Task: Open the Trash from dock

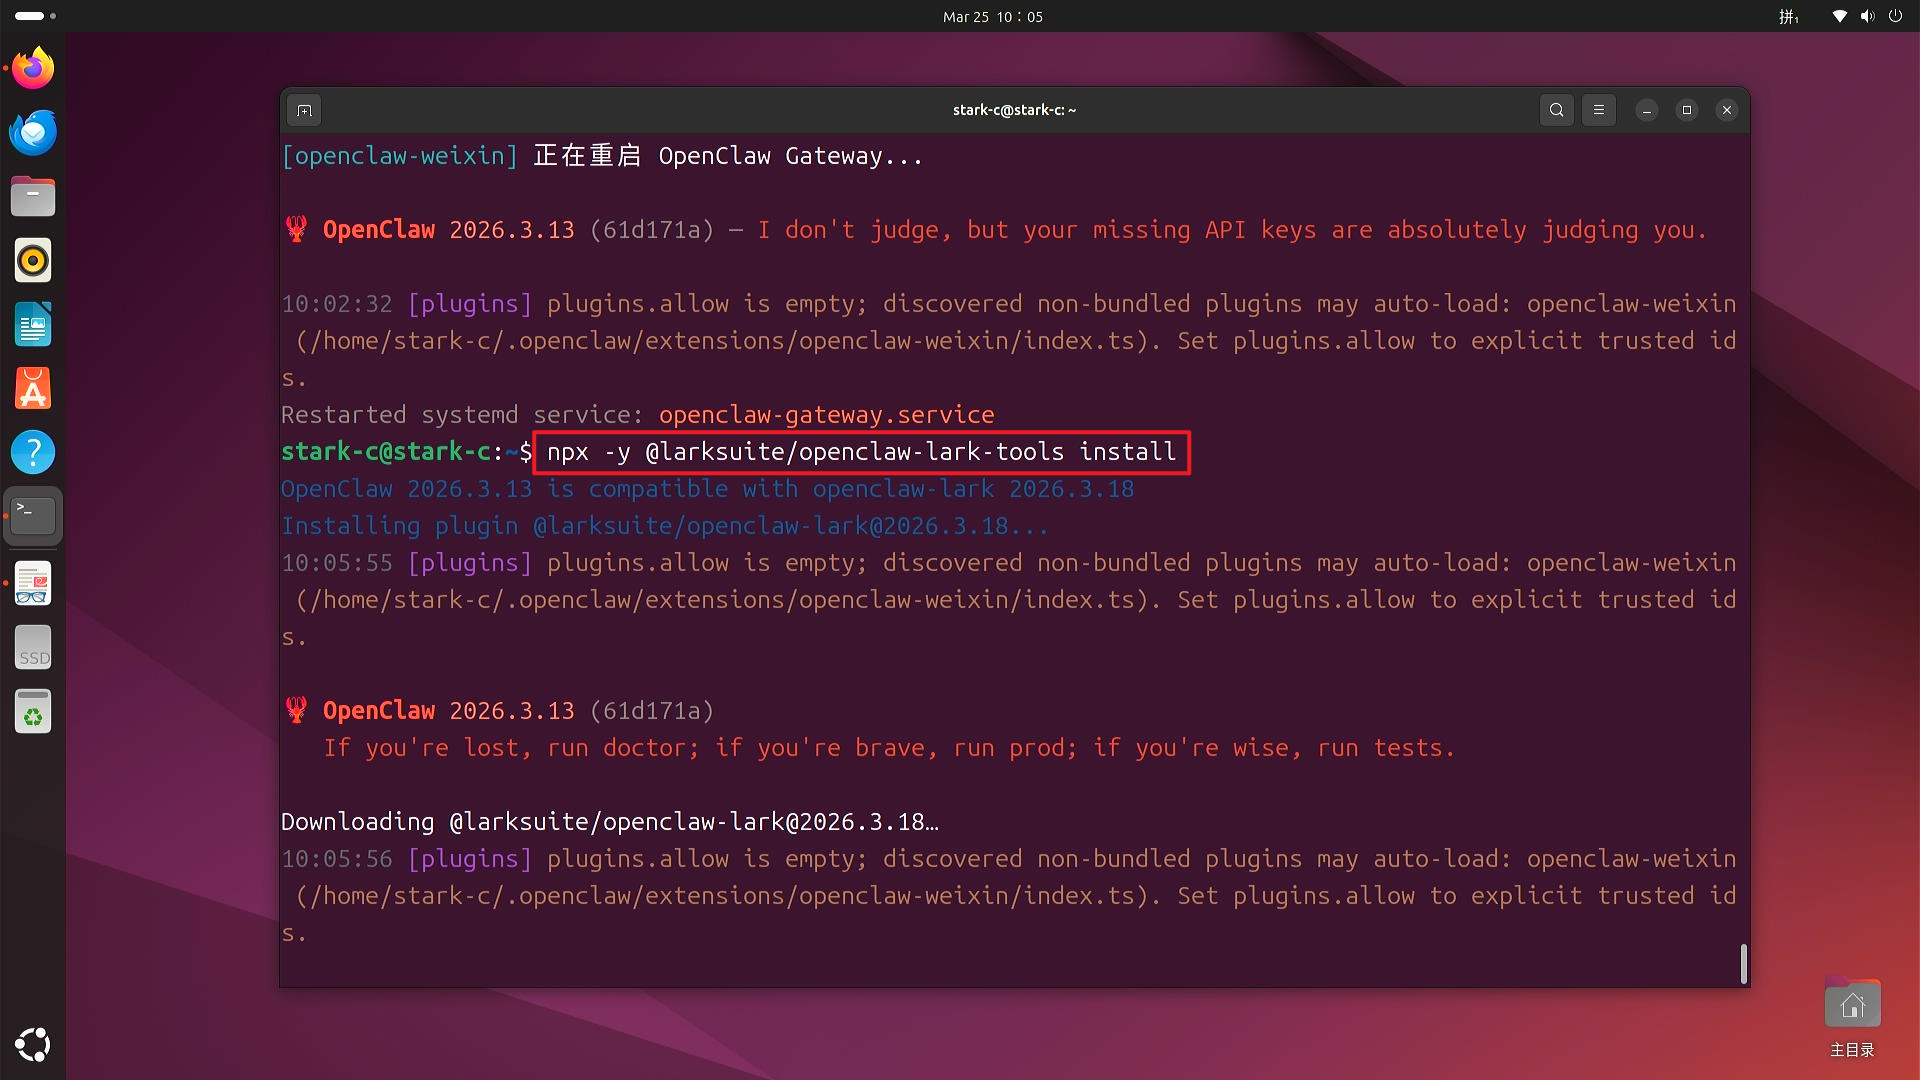Action: coord(33,712)
